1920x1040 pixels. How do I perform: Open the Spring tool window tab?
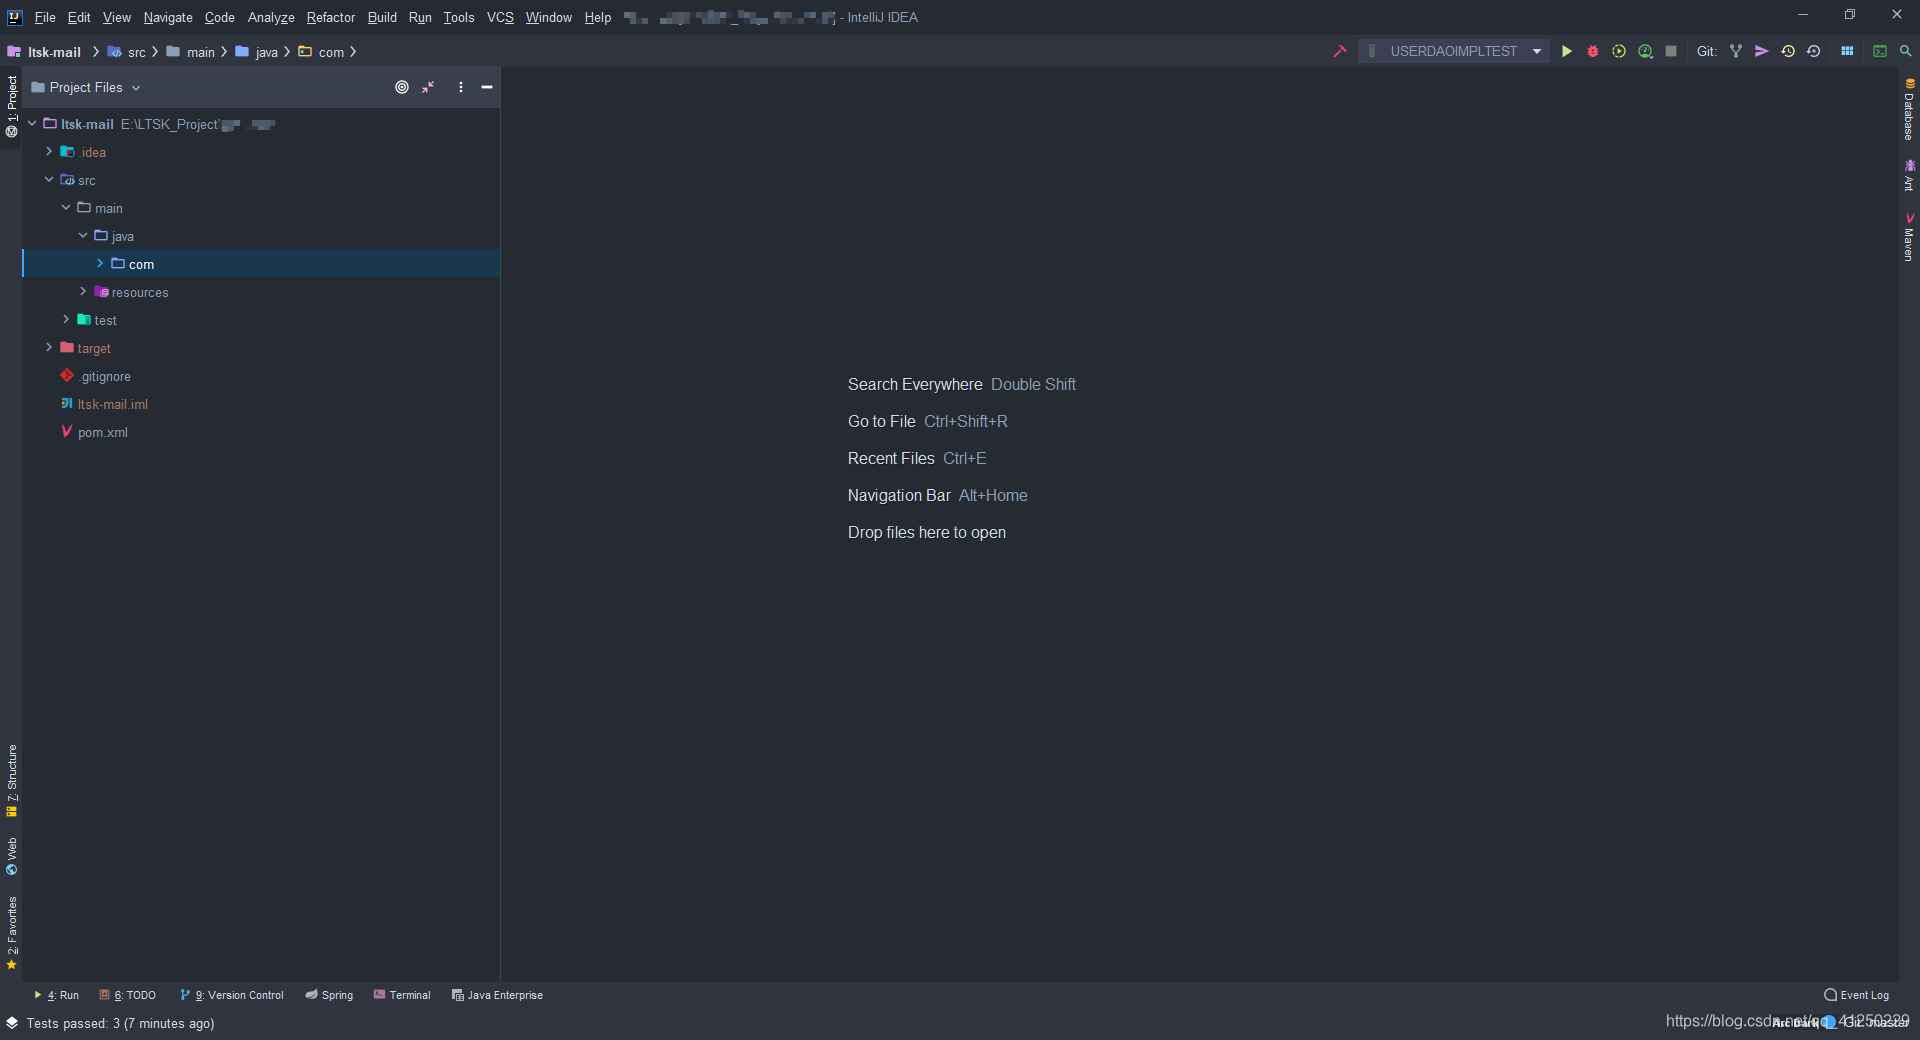click(330, 995)
